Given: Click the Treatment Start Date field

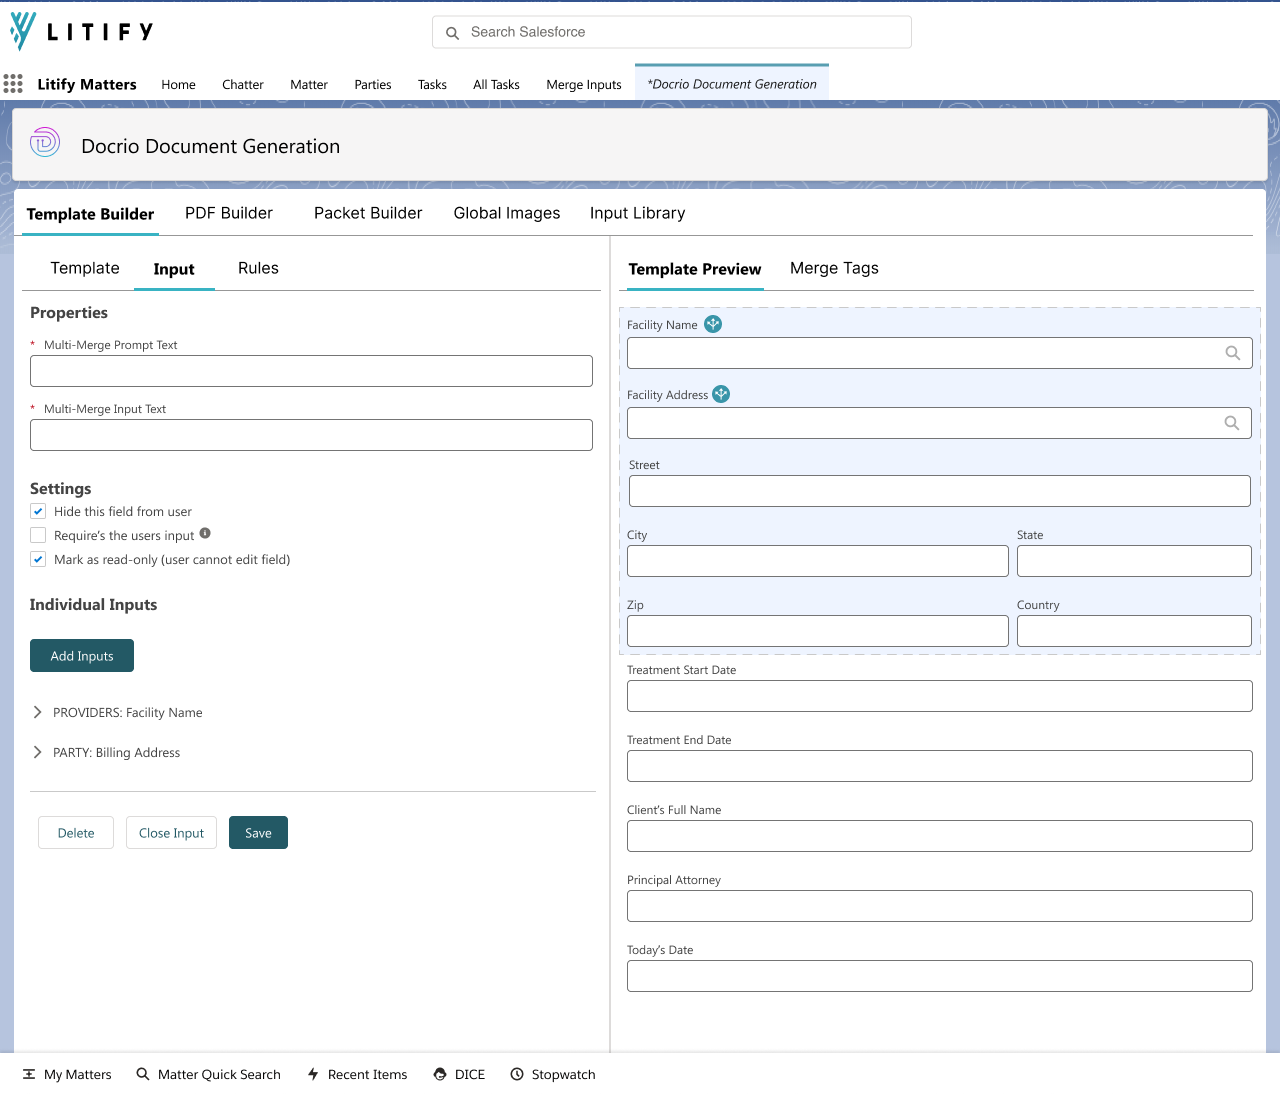Looking at the screenshot, I should 940,696.
